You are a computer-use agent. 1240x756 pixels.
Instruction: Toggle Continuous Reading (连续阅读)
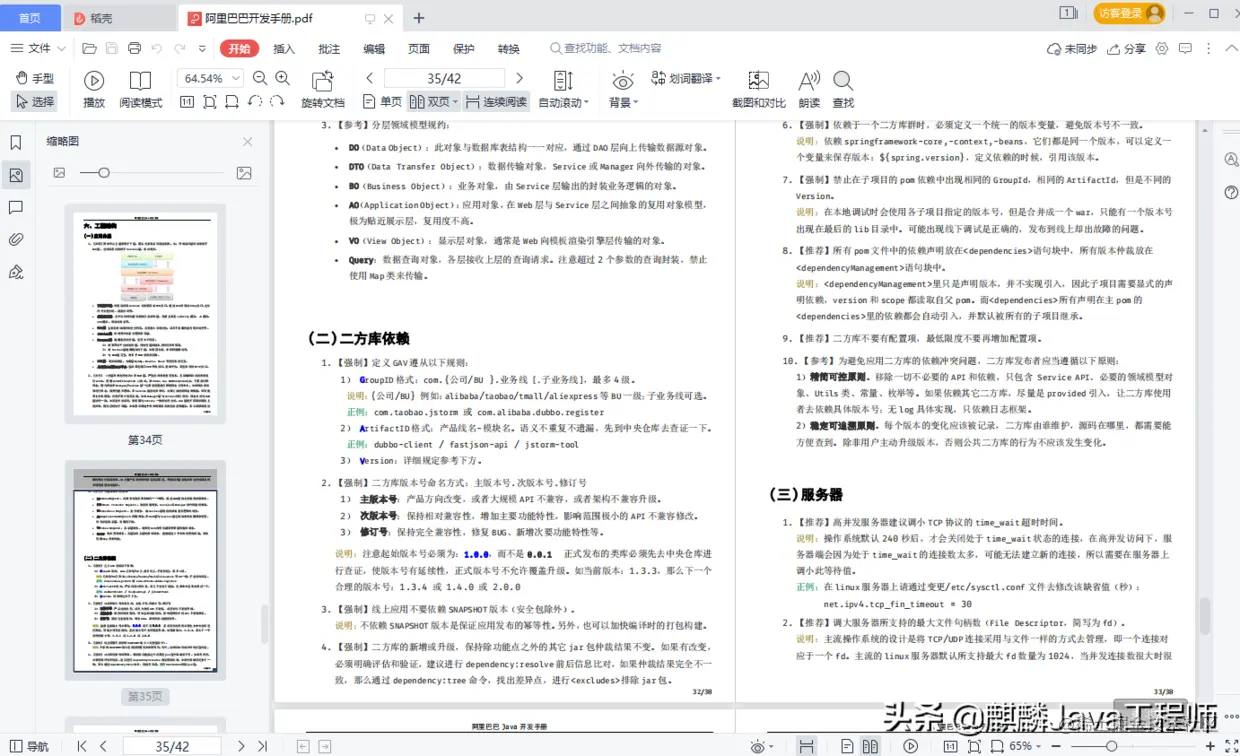point(496,102)
